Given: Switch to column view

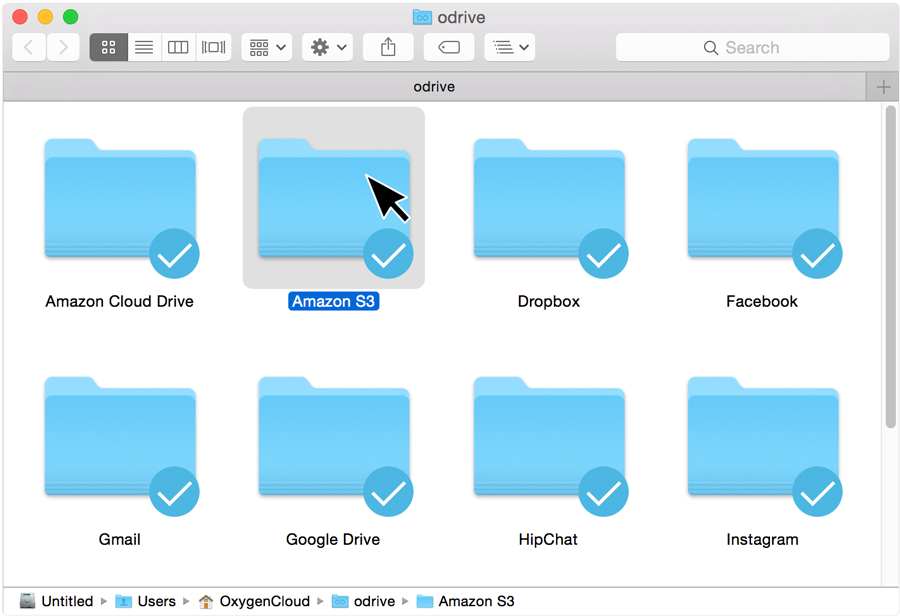Looking at the screenshot, I should 177,47.
